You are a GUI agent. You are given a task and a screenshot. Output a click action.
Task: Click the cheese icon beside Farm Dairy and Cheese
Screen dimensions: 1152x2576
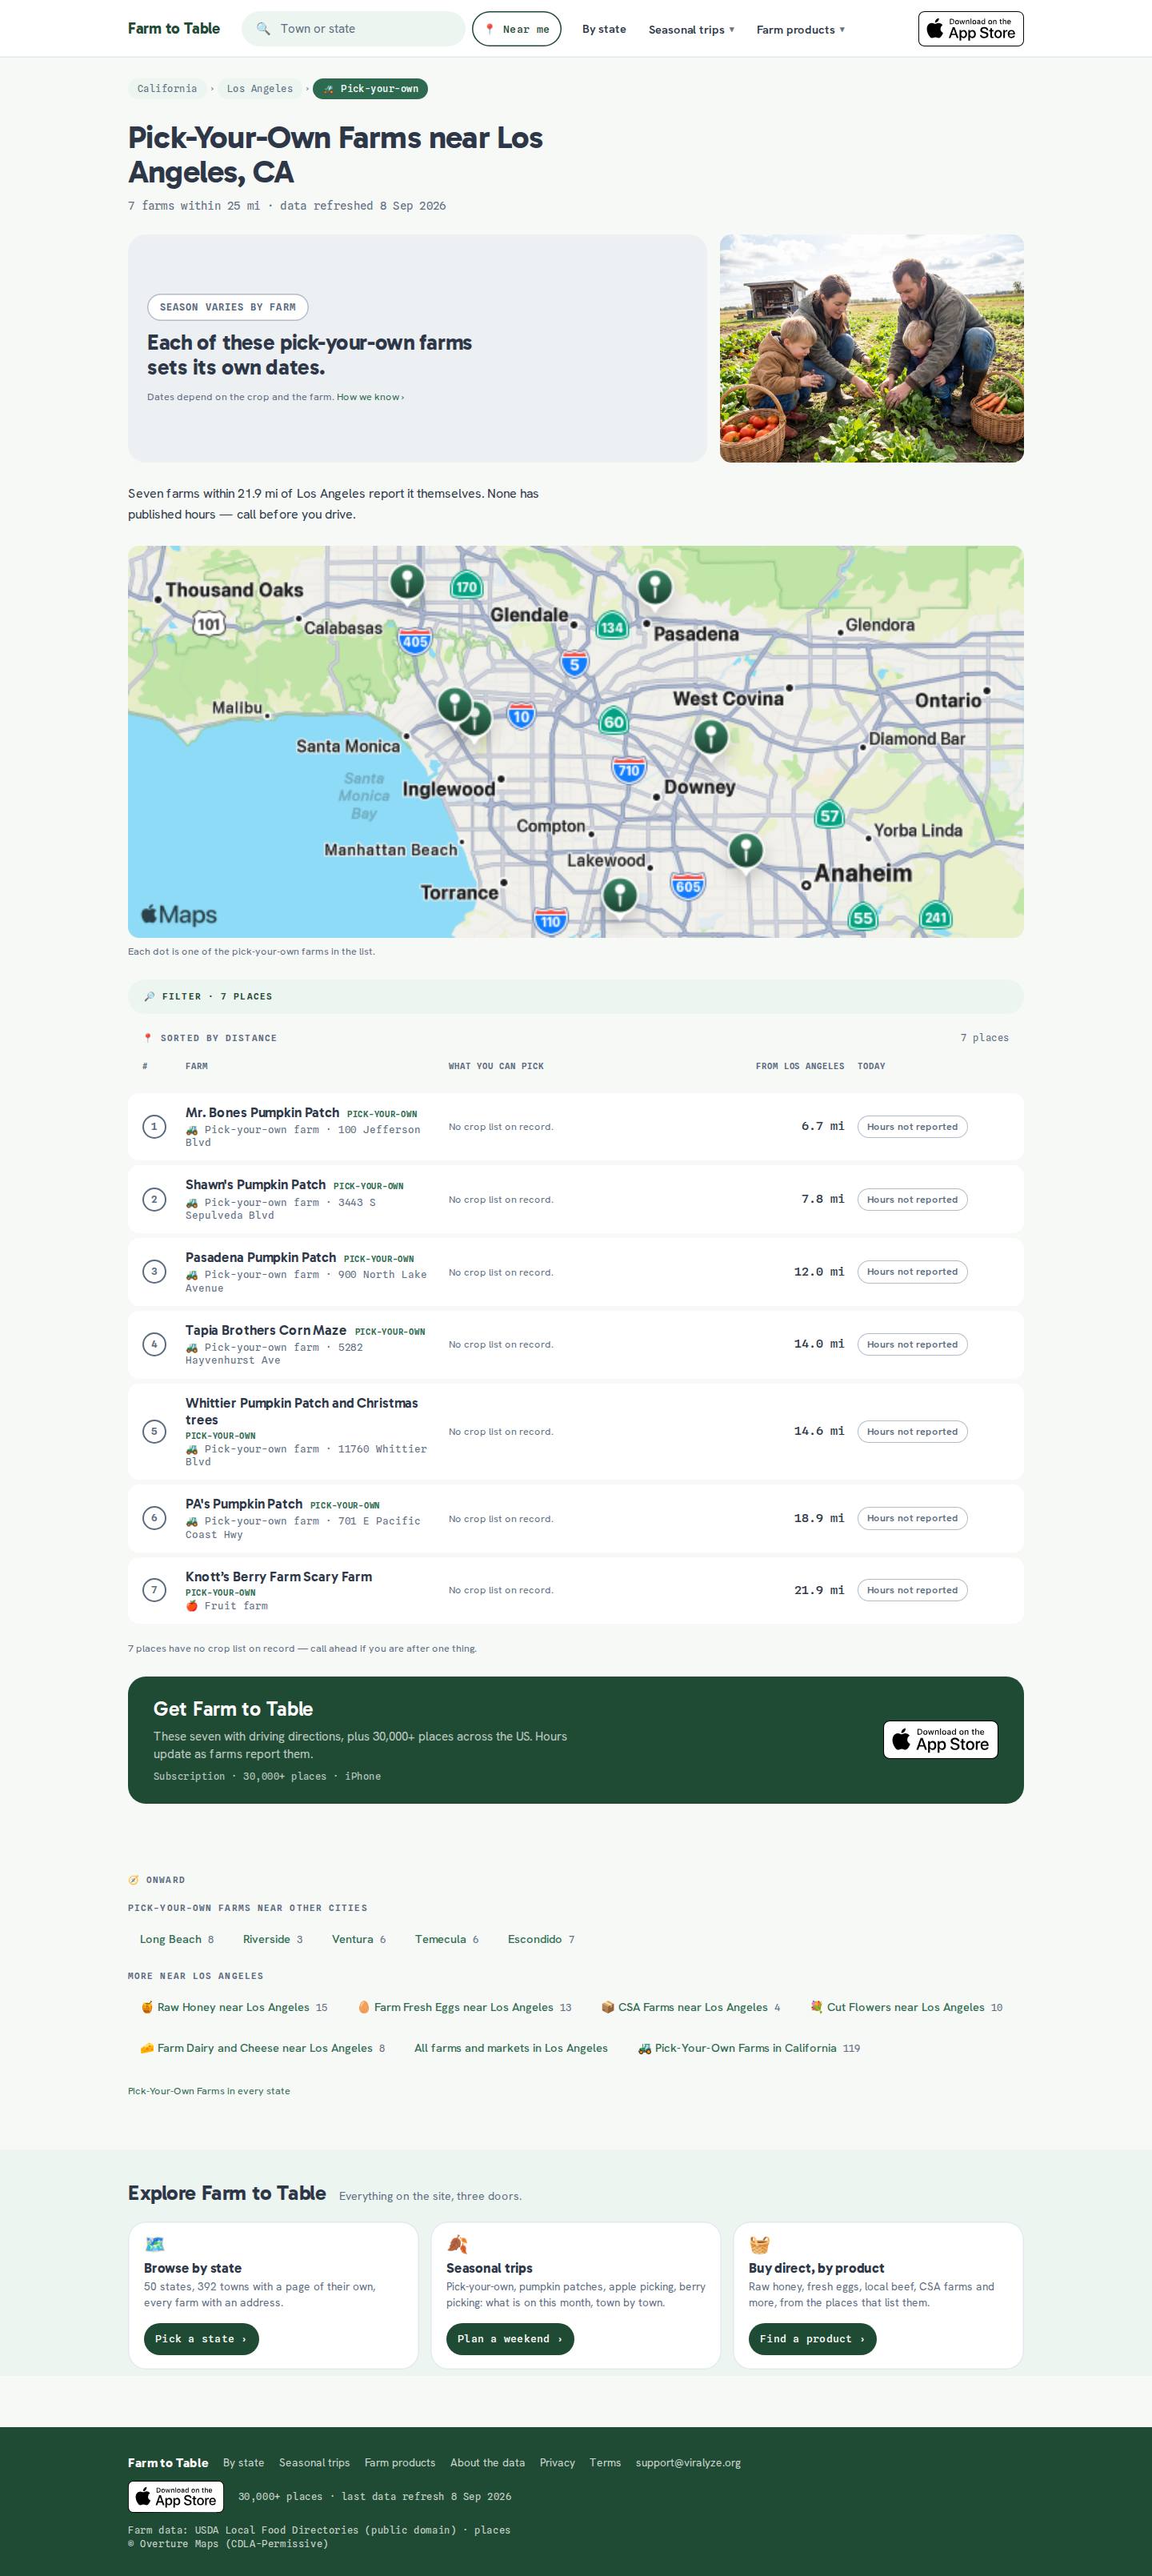click(147, 2048)
